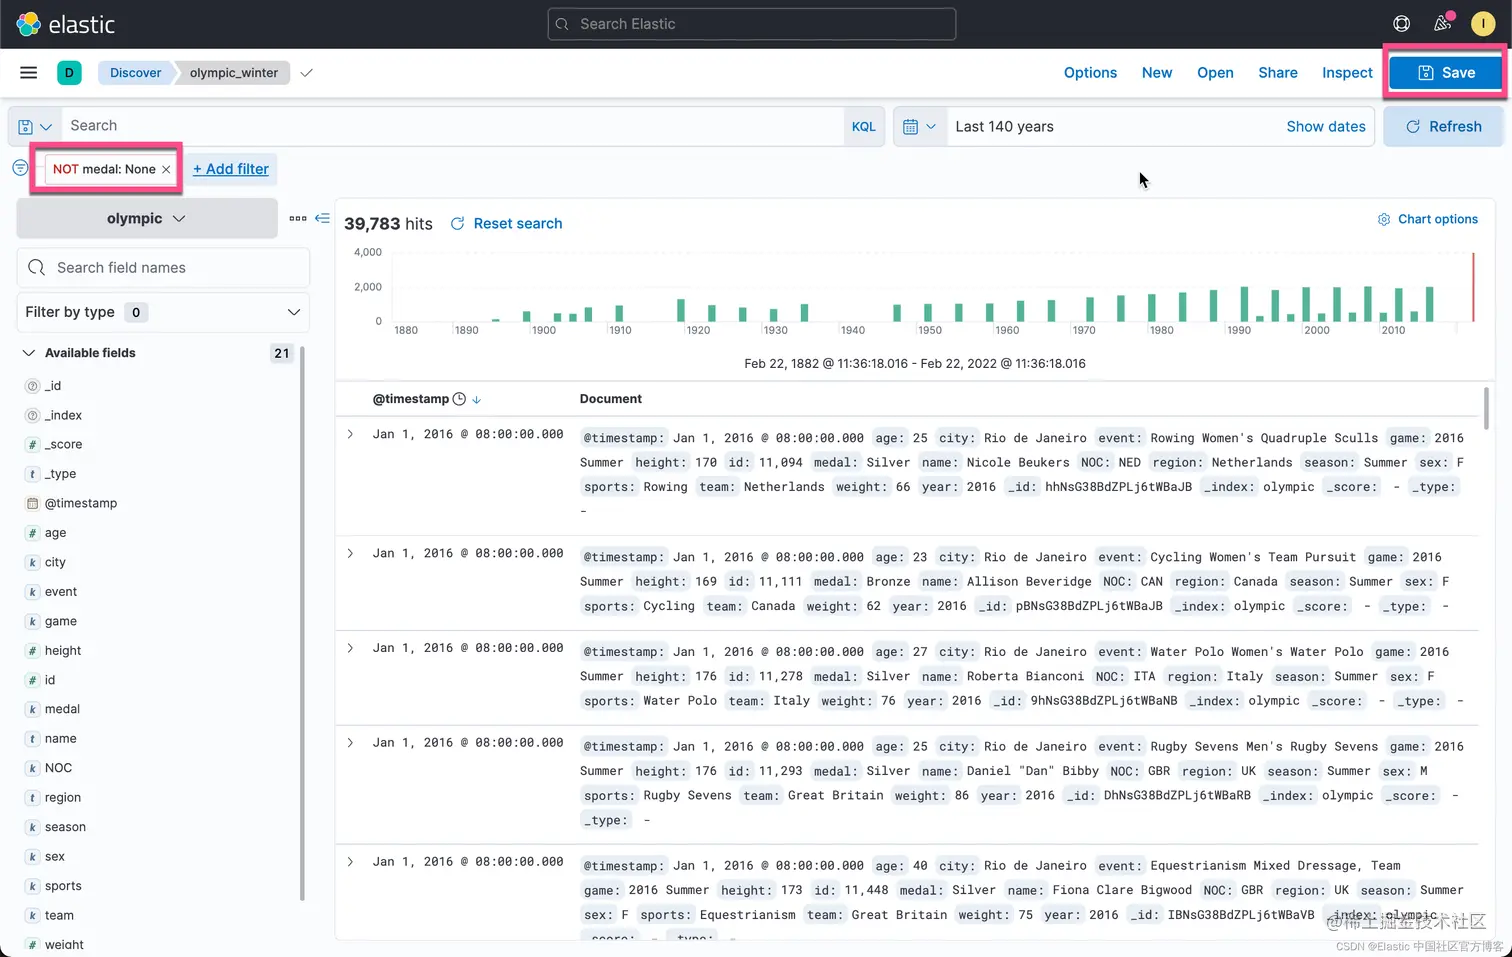Sort by @timestamp arrow

pyautogui.click(x=477, y=399)
